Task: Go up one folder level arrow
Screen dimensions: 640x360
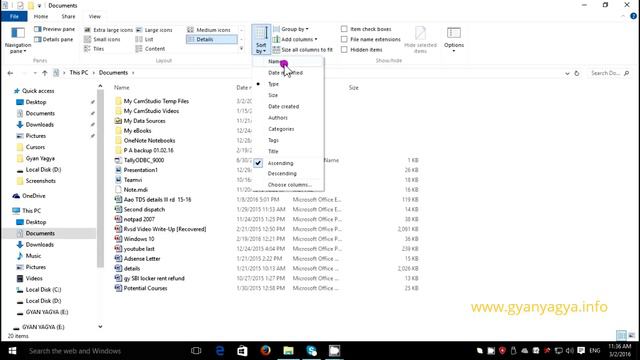Action: pos(45,73)
